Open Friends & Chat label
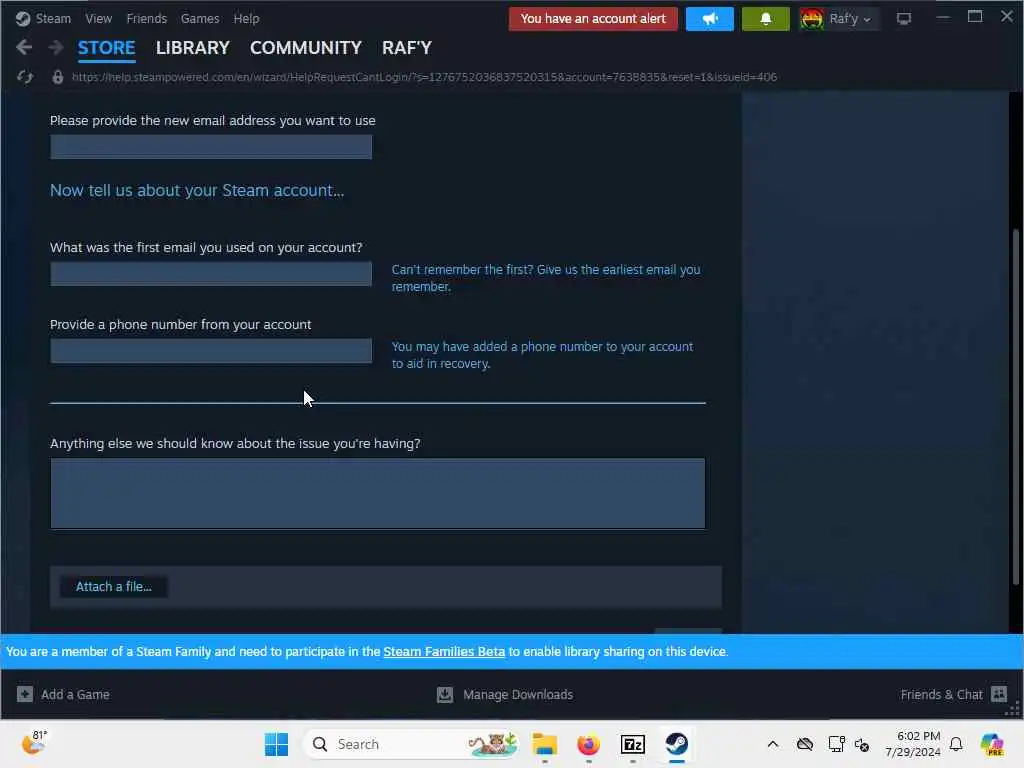 pos(941,694)
